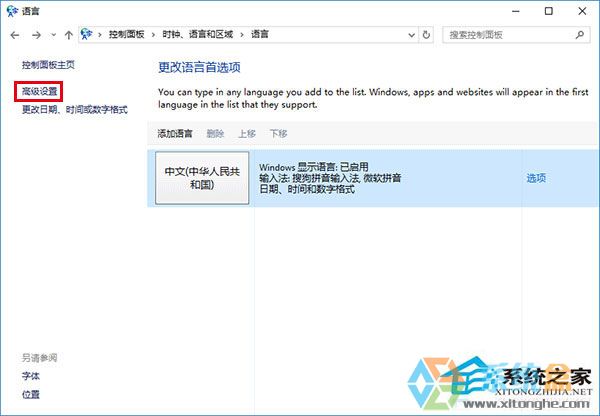600x416 pixels.
Task: Click the 语言 window title icon
Action: point(12,11)
